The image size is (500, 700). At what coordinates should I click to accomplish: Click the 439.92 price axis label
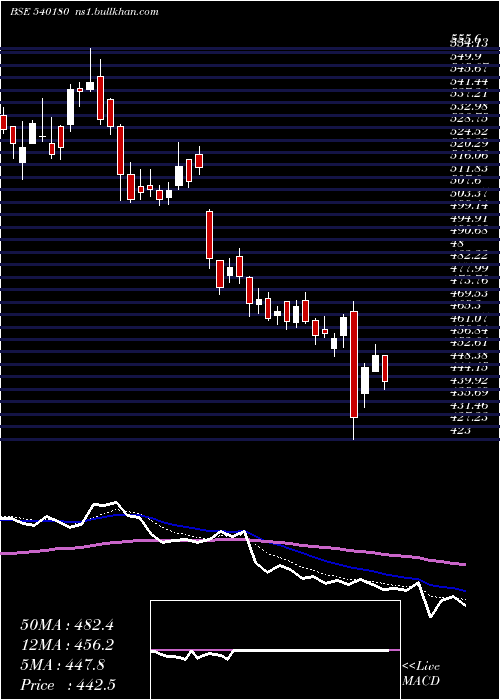tap(469, 381)
